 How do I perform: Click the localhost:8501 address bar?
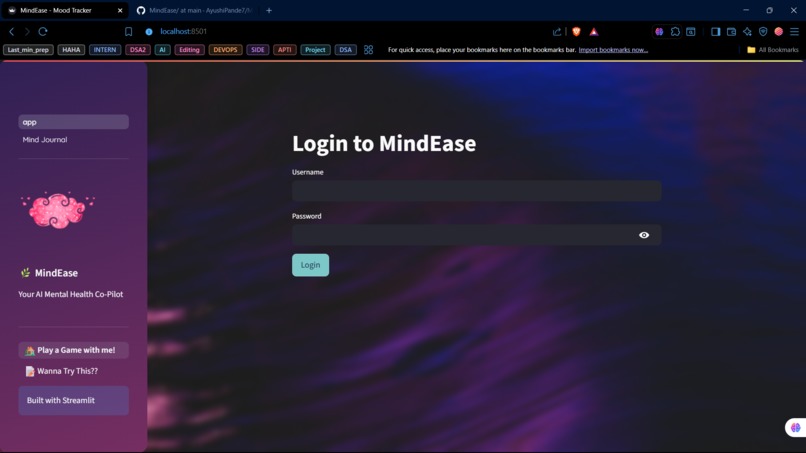tap(184, 31)
